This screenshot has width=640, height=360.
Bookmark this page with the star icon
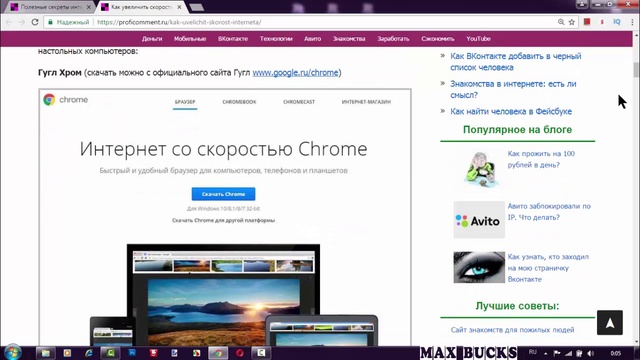572,22
